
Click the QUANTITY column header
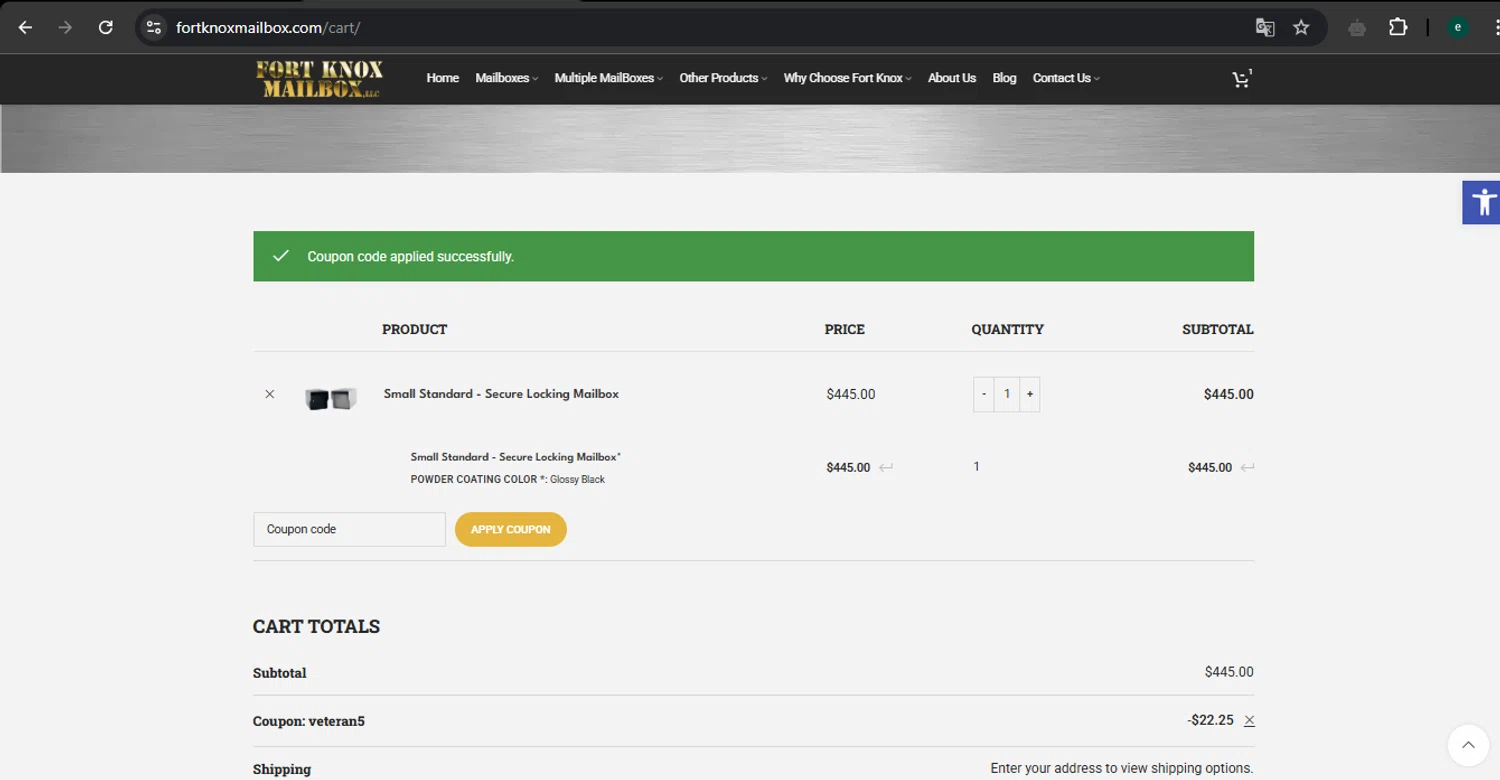point(1007,329)
